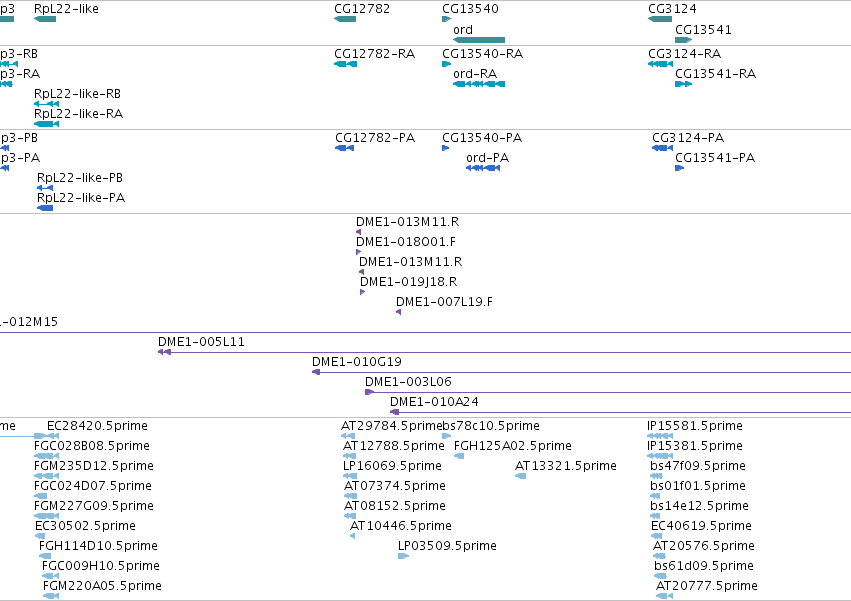Open the FGC009H10.5prime EST label

coord(101,566)
